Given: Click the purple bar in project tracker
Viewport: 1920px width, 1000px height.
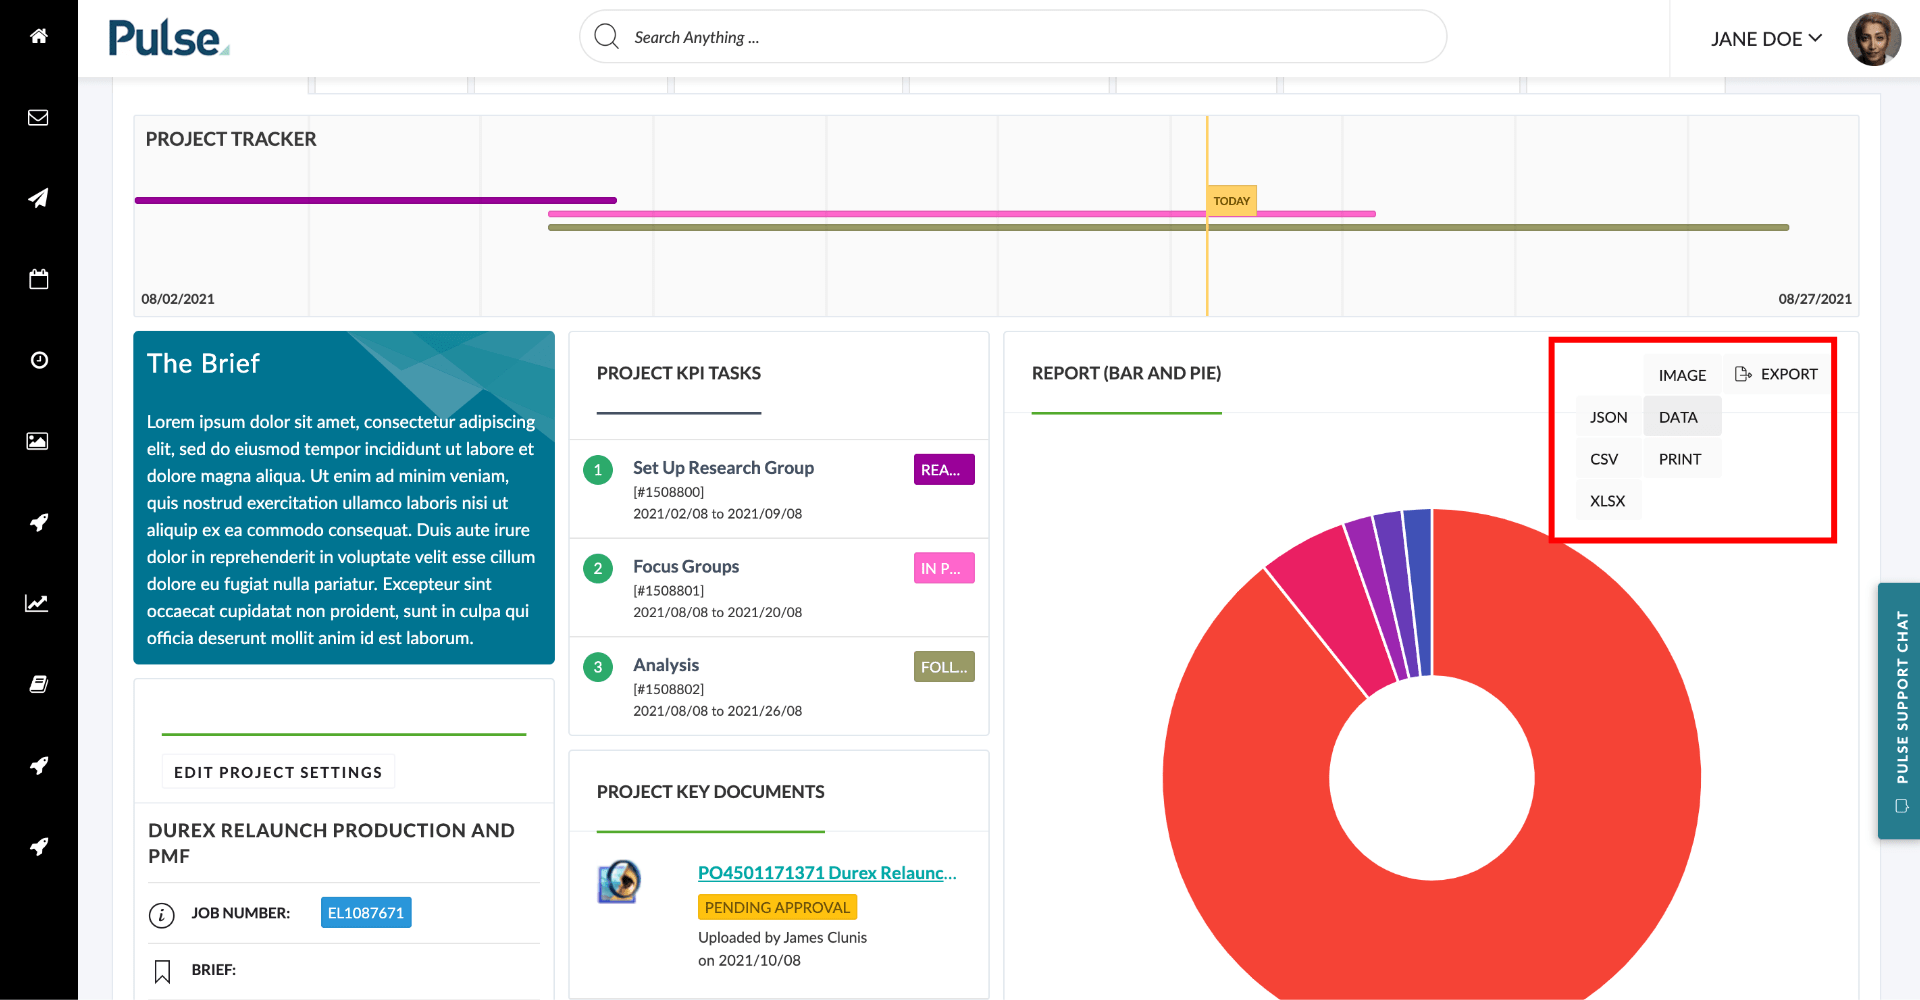Looking at the screenshot, I should tap(376, 200).
